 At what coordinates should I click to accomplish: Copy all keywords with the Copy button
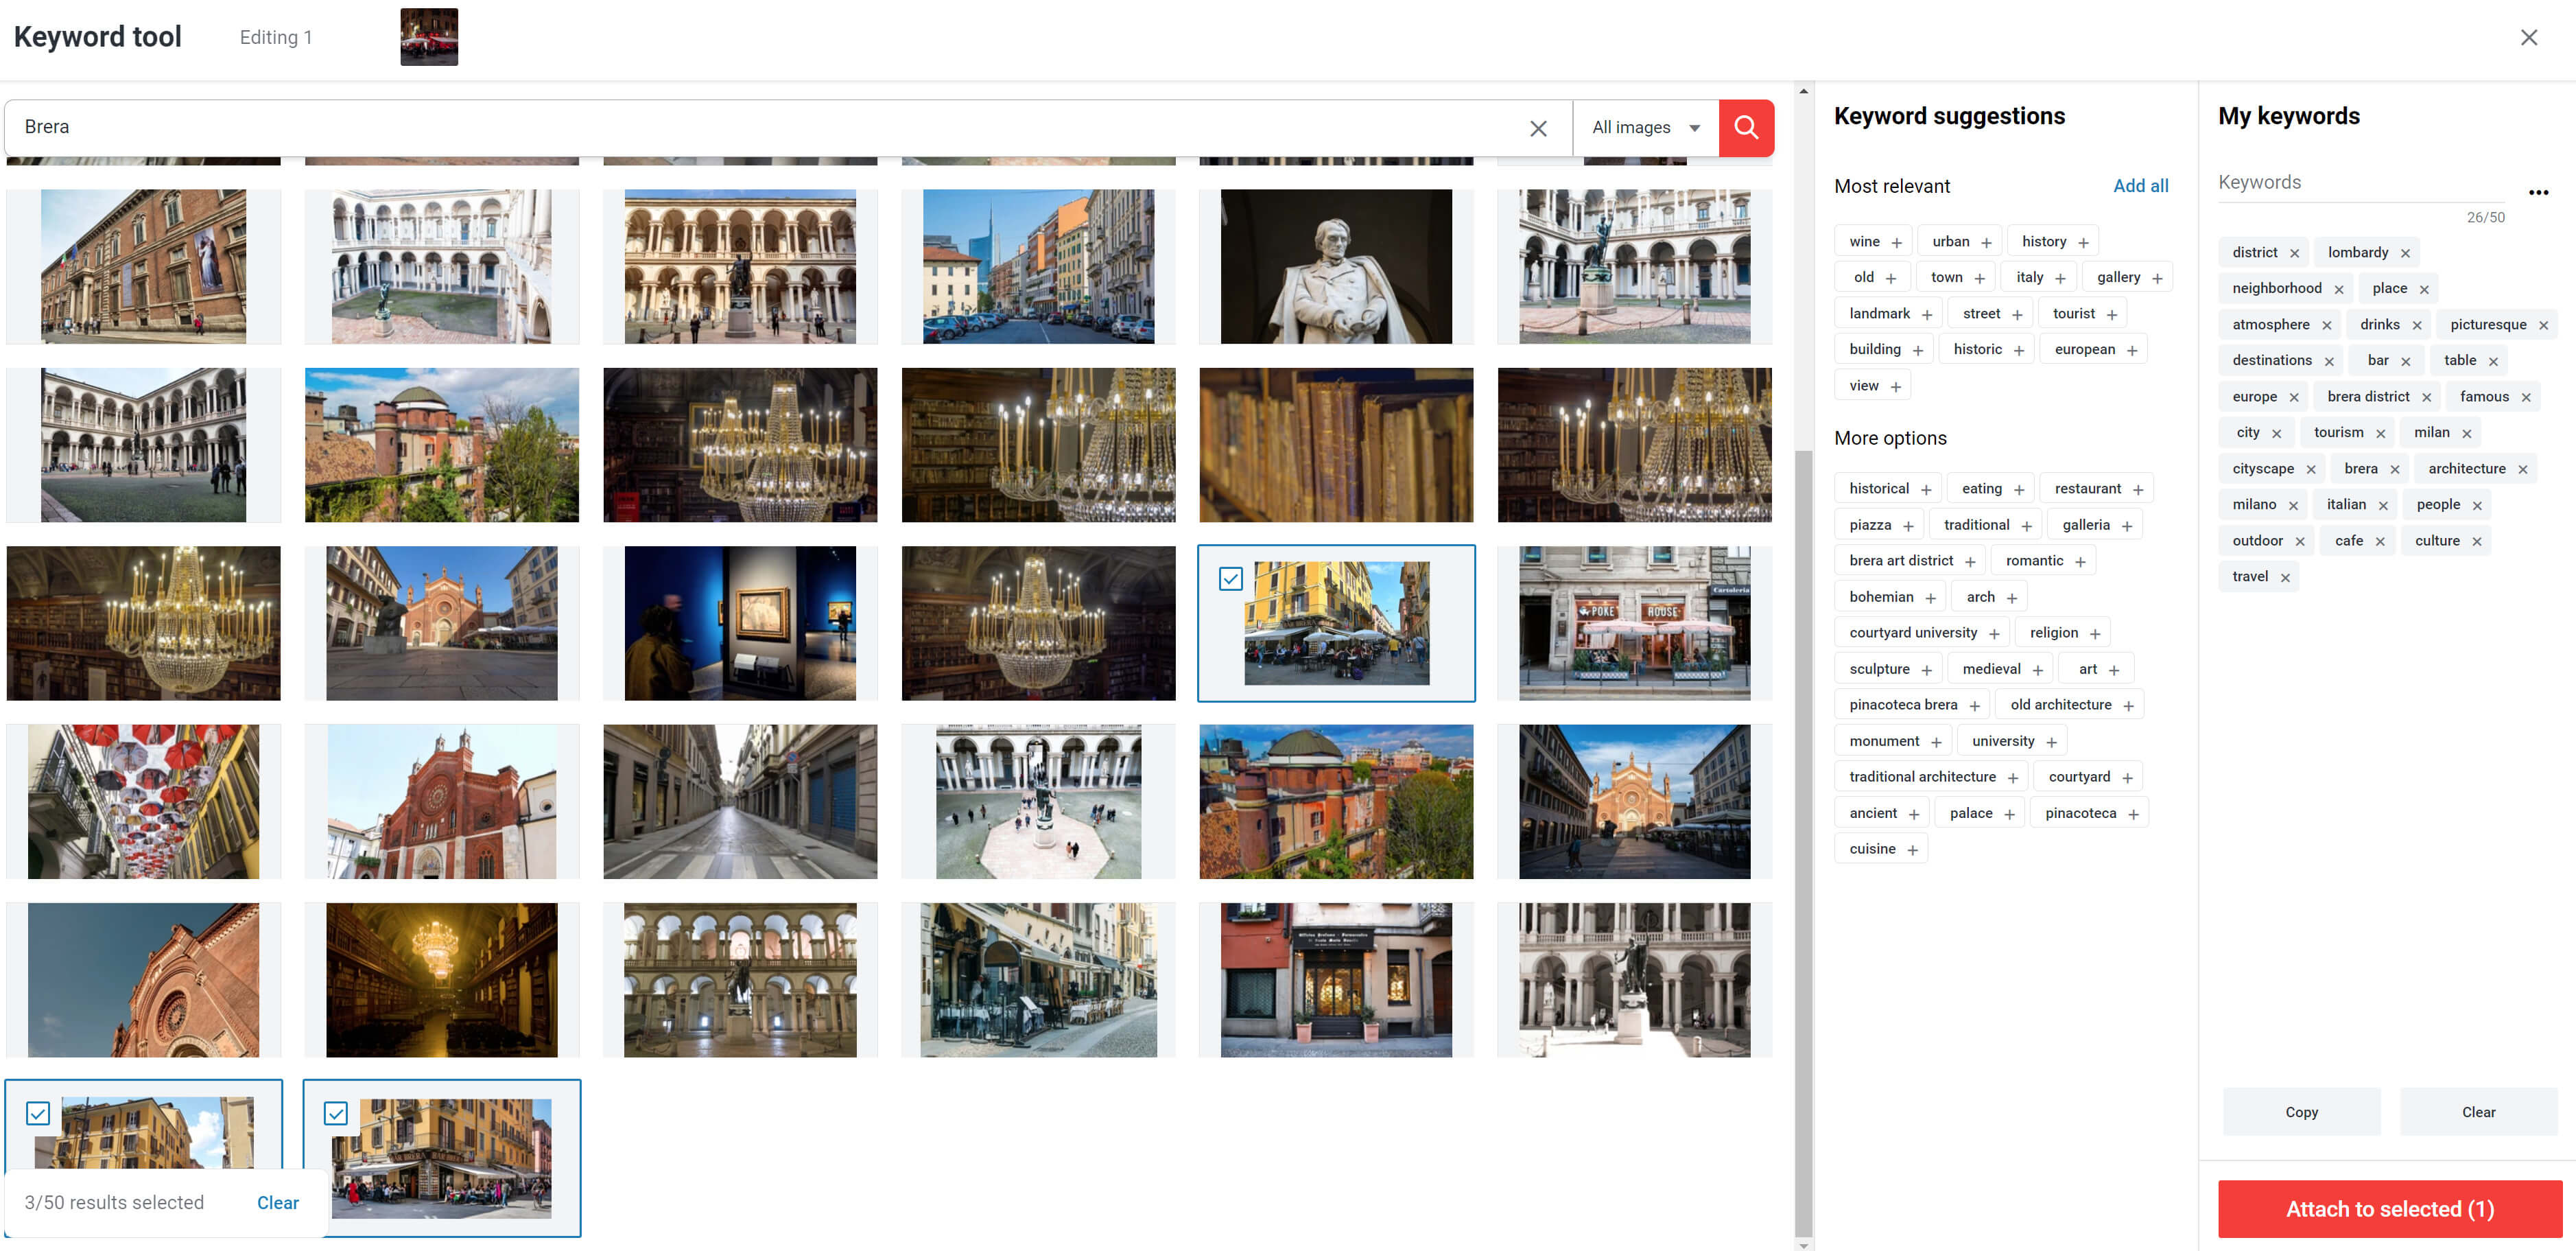pyautogui.click(x=2301, y=1111)
